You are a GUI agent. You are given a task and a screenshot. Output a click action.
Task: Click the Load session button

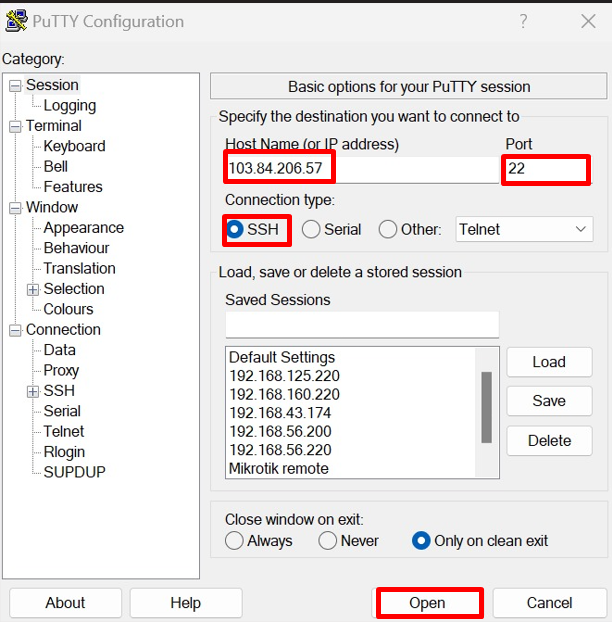[x=549, y=362]
